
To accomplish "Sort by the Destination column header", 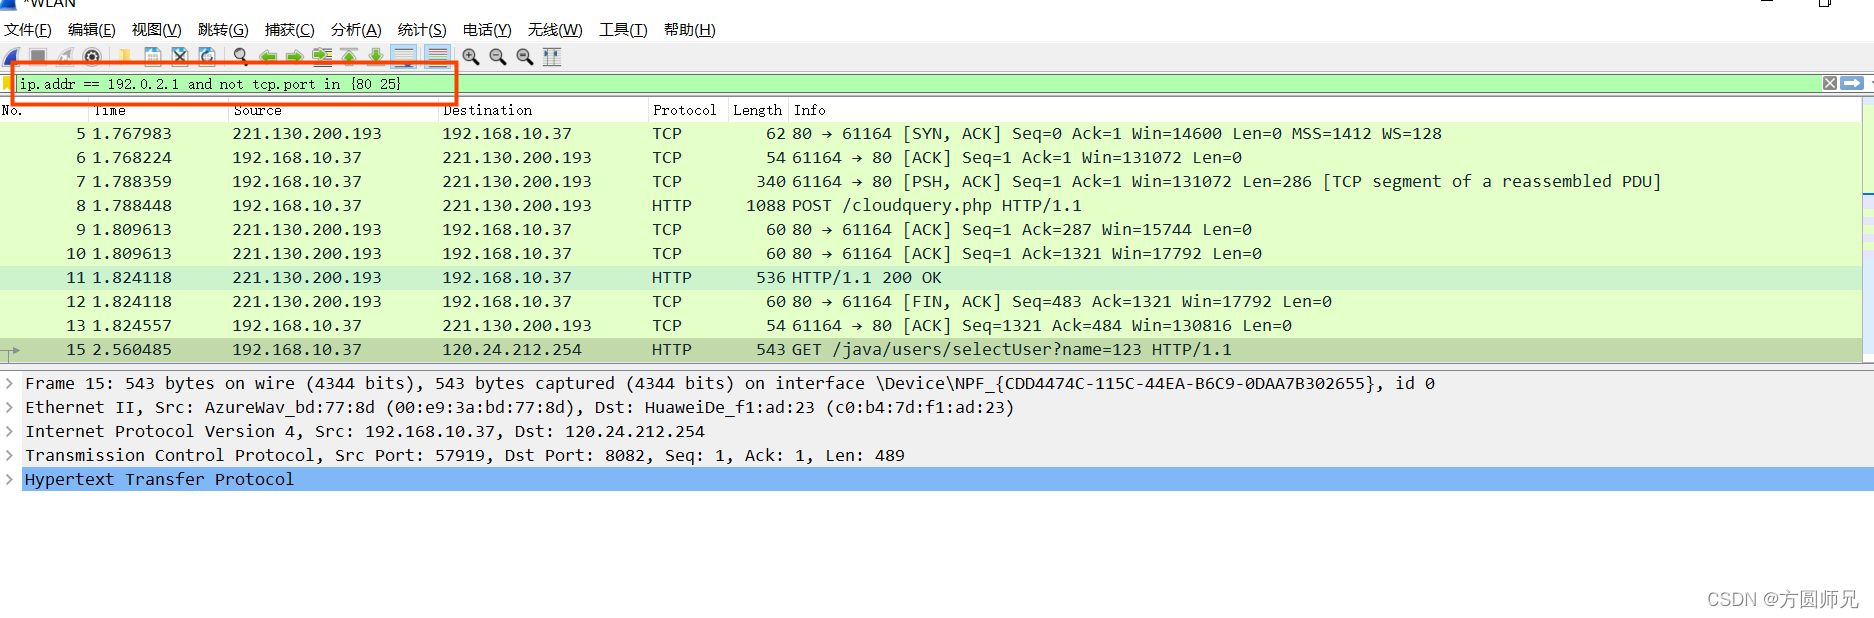I will [x=544, y=110].
